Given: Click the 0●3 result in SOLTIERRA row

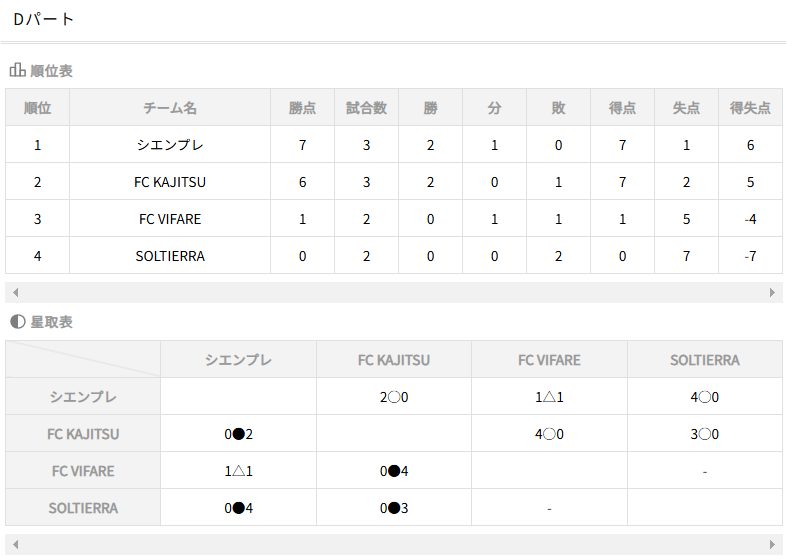Looking at the screenshot, I should click(394, 508).
